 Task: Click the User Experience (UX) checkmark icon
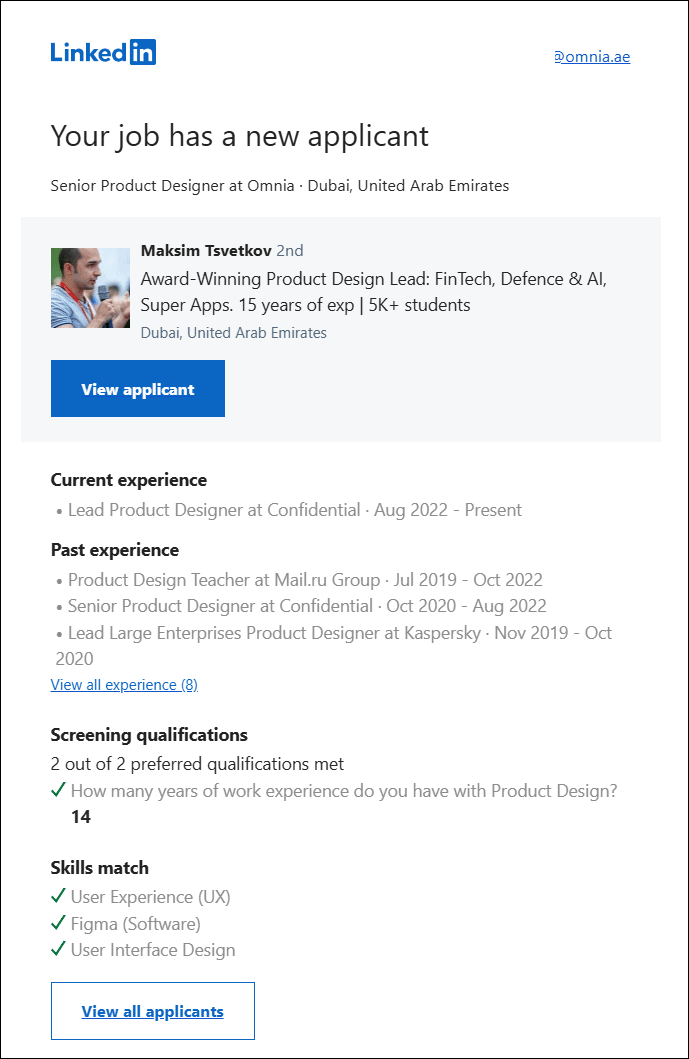tap(58, 897)
